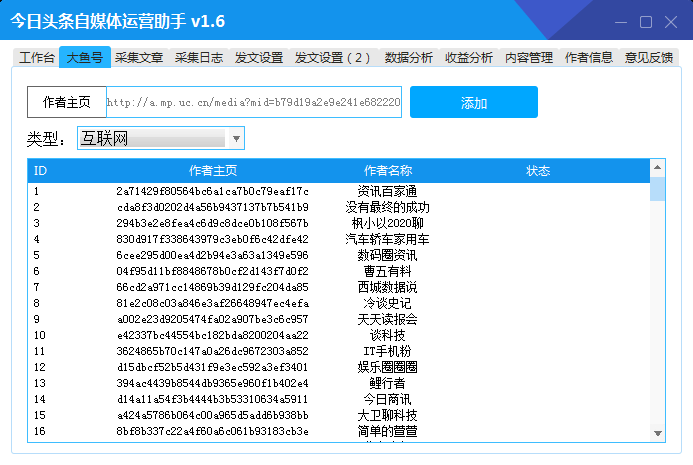The height and width of the screenshot is (465, 693).
Task: Select the row for 资讯百家通
Action: click(386, 191)
